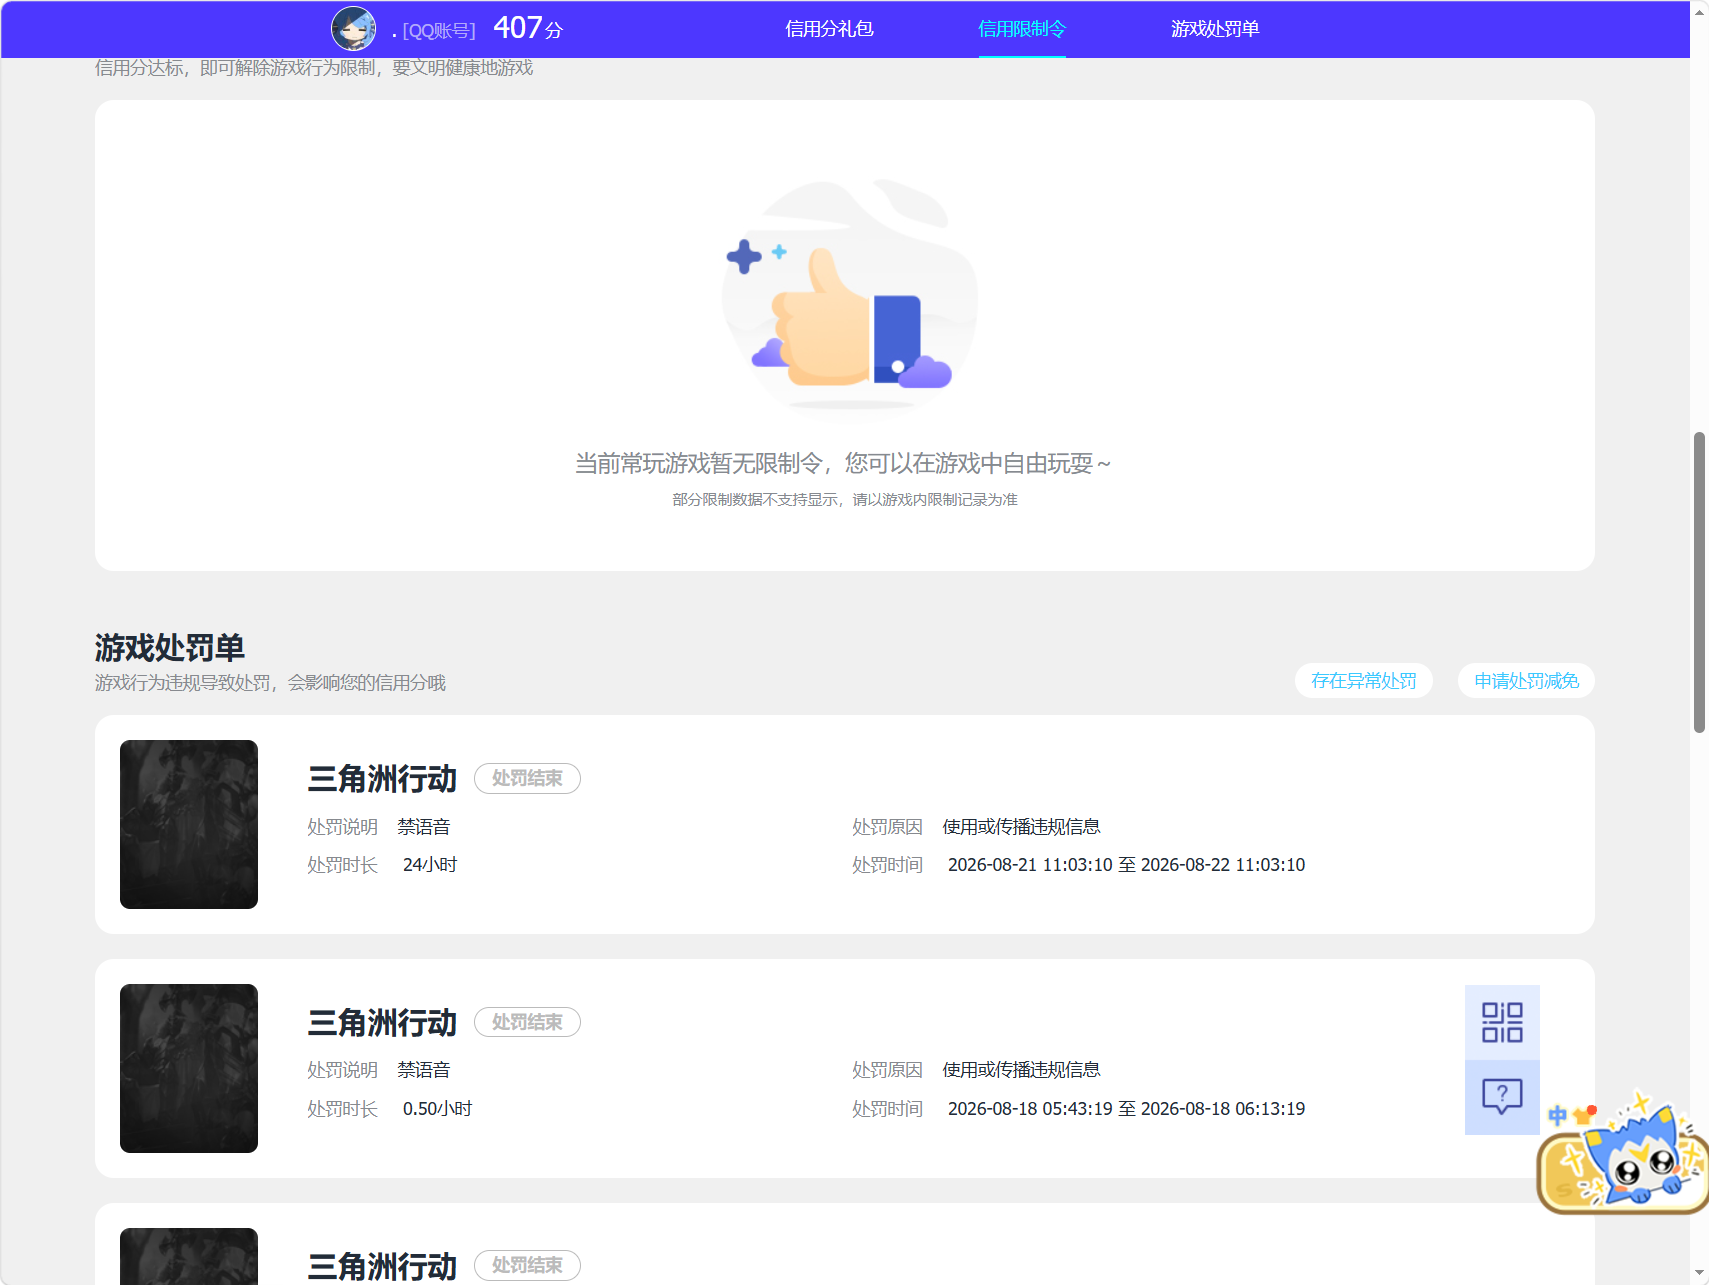Screen dimensions: 1709x1285
Task: Click the 部分限制数据不支持显示 note
Action: click(x=845, y=500)
